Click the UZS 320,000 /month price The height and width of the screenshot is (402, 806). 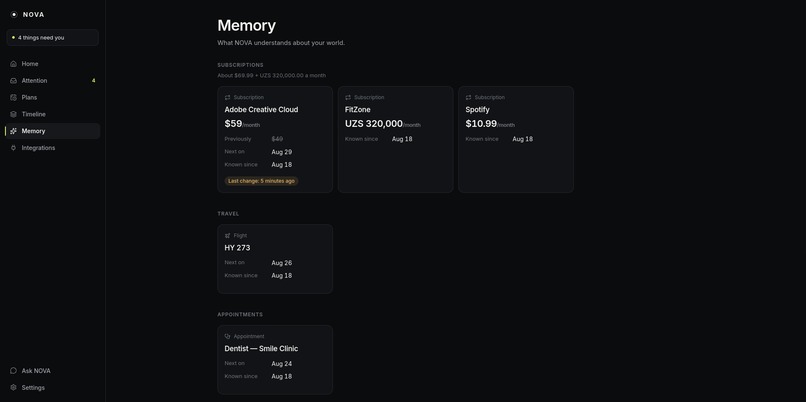tap(382, 124)
